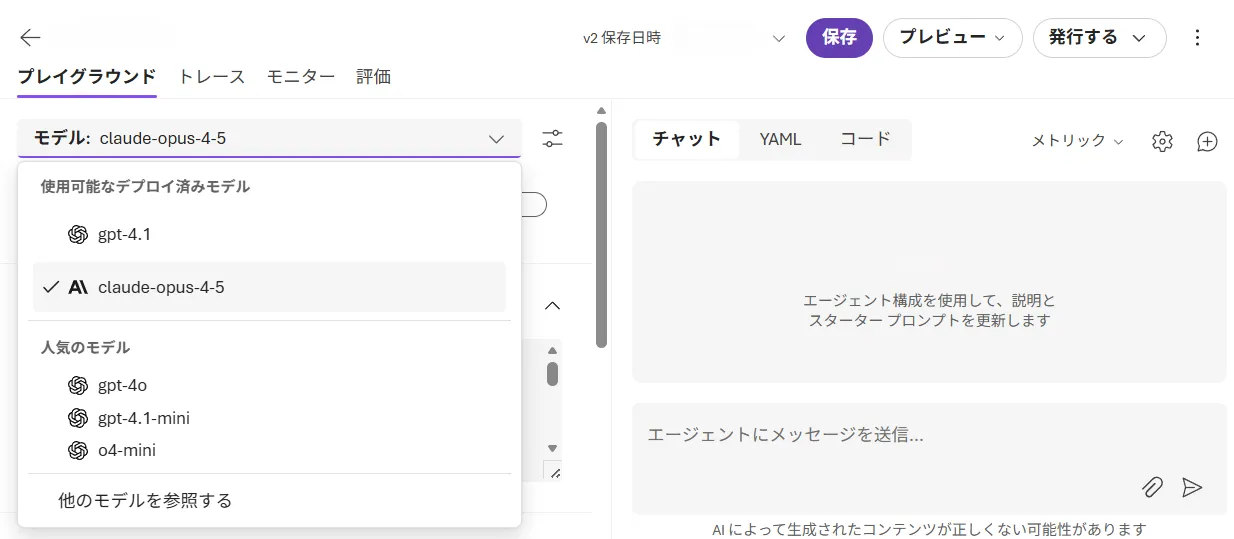
Task: Send message with paper plane icon
Action: 1192,487
